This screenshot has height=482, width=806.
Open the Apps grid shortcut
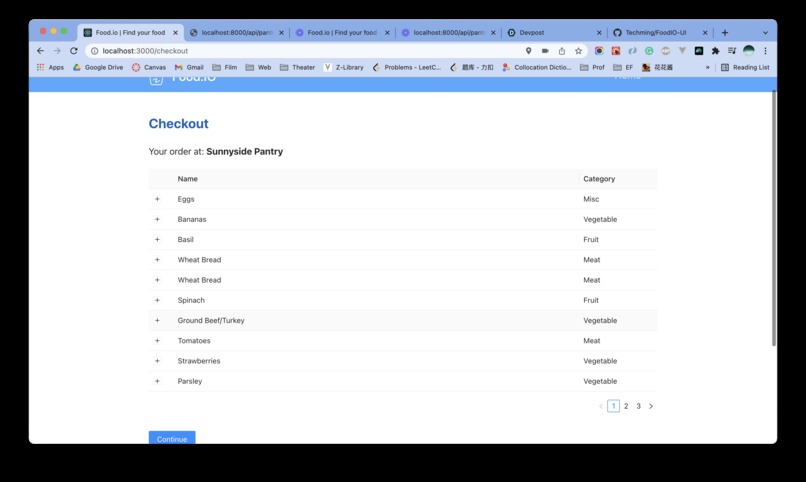click(x=50, y=67)
